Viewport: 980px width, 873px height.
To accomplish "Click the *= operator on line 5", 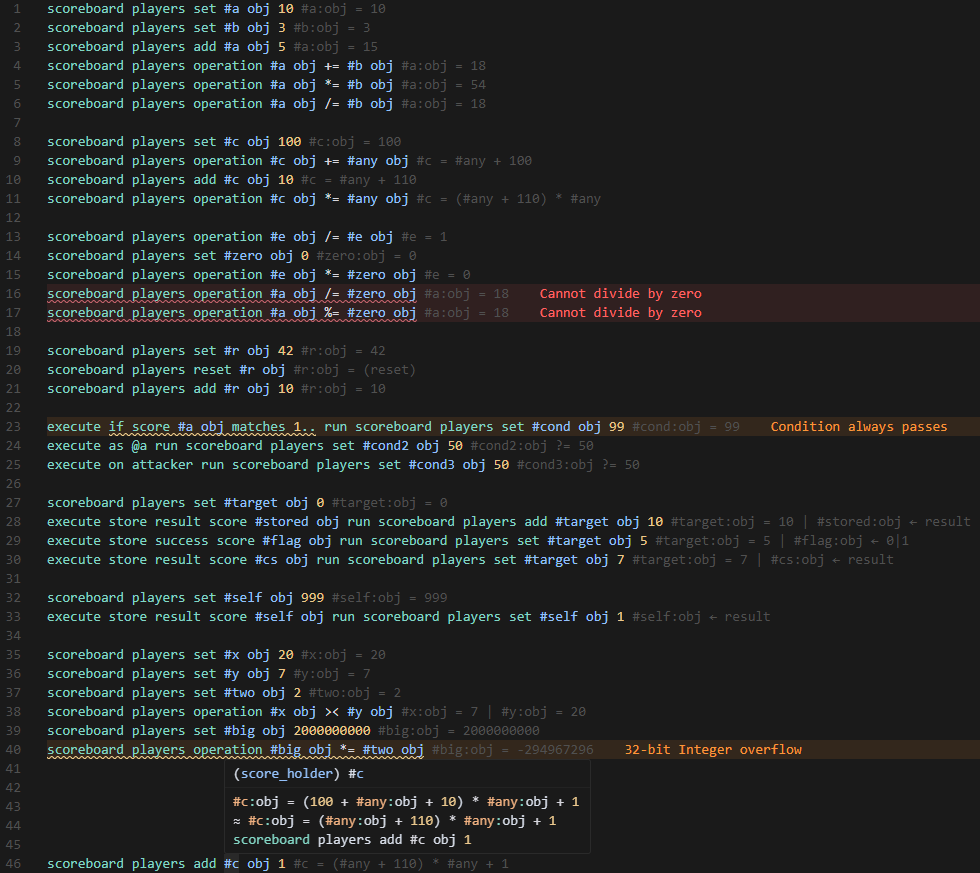I will (x=332, y=84).
